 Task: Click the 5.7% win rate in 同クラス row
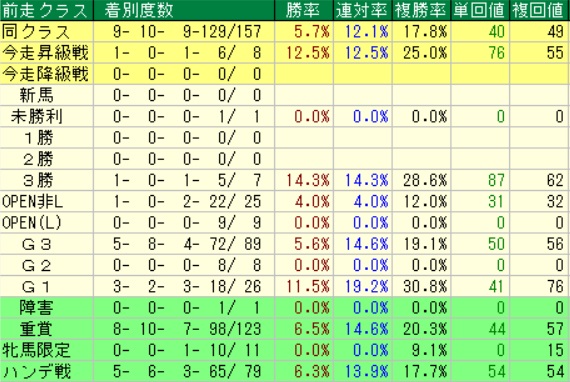[x=304, y=32]
